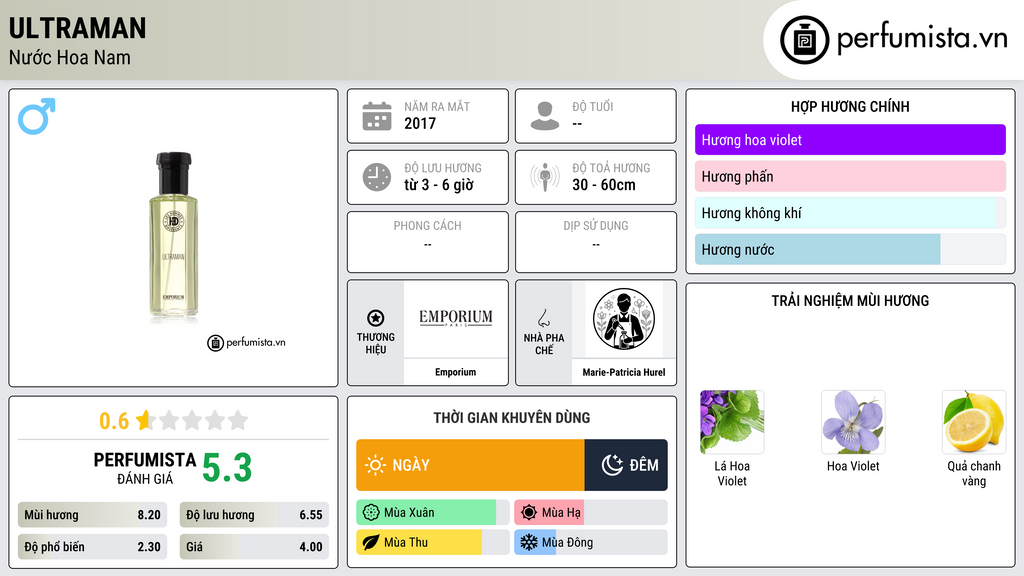Click the Phong cách card
1024x576 pixels.
pos(428,242)
